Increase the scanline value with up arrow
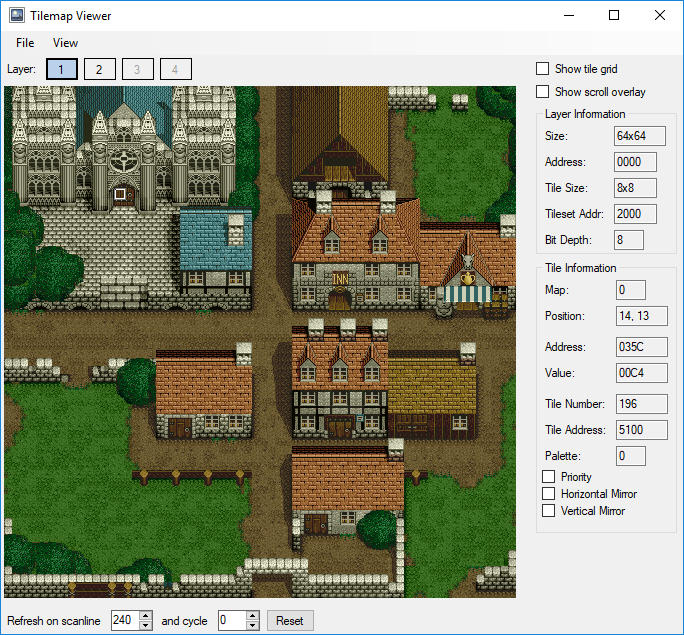This screenshot has height=635, width=684. [x=146, y=616]
